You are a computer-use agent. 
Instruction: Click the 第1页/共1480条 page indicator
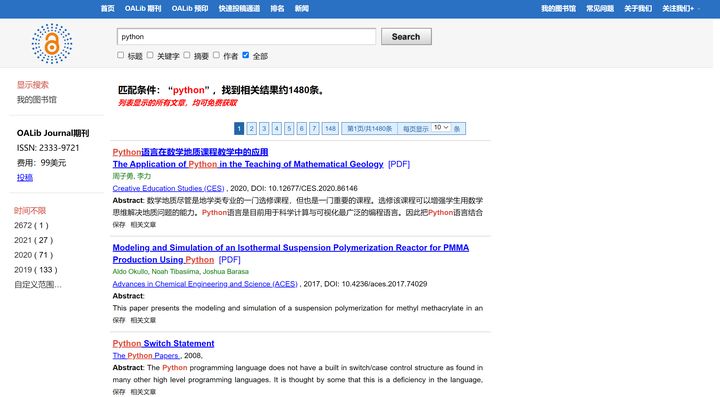coord(369,129)
